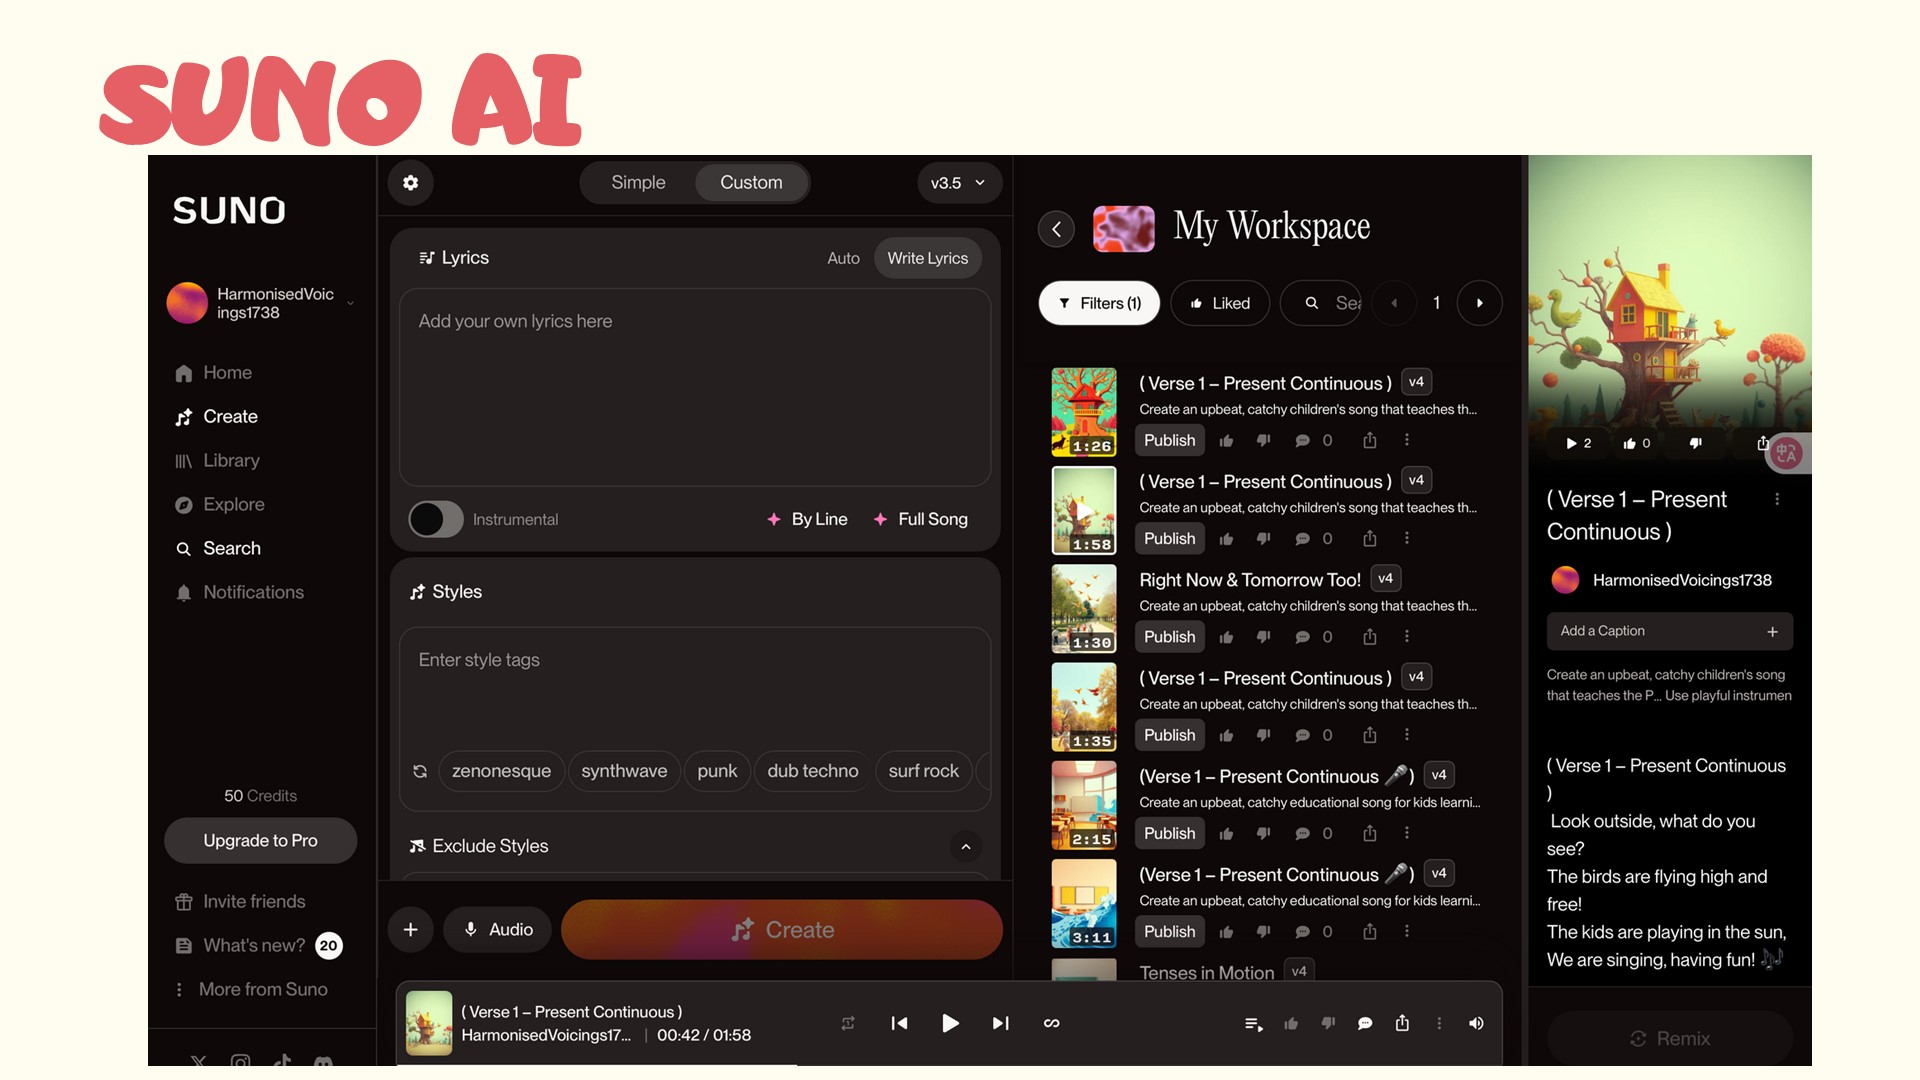Open more options for song lasting 2:15
This screenshot has width=1920, height=1080.
click(x=1407, y=833)
